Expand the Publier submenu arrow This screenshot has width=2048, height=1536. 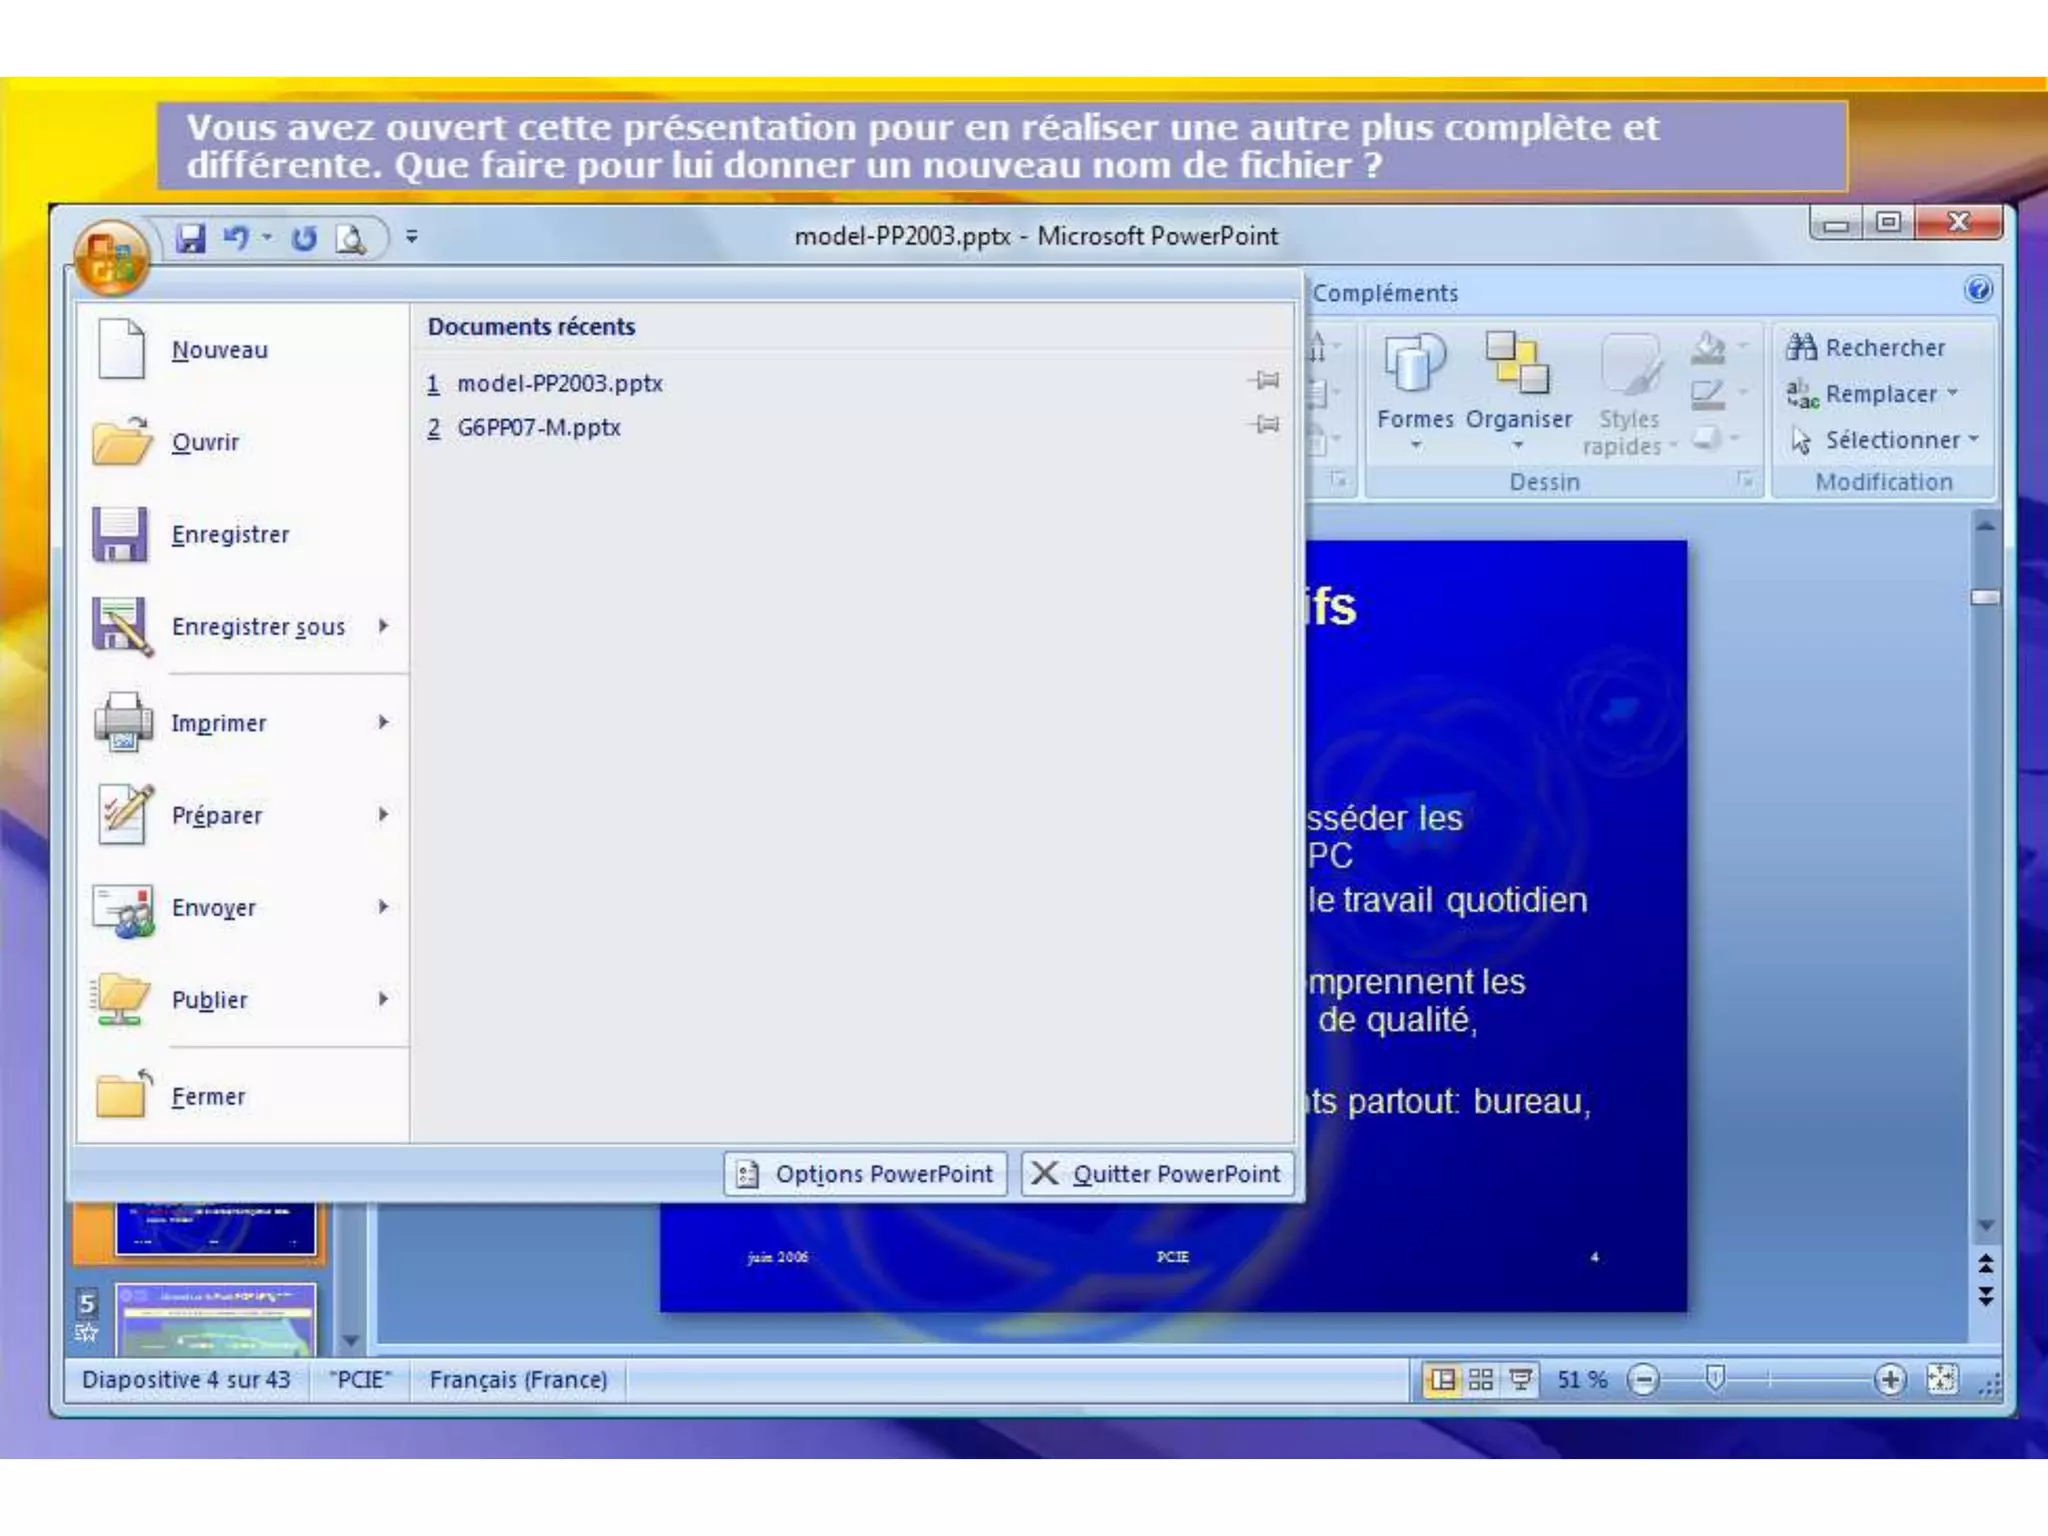tap(384, 999)
